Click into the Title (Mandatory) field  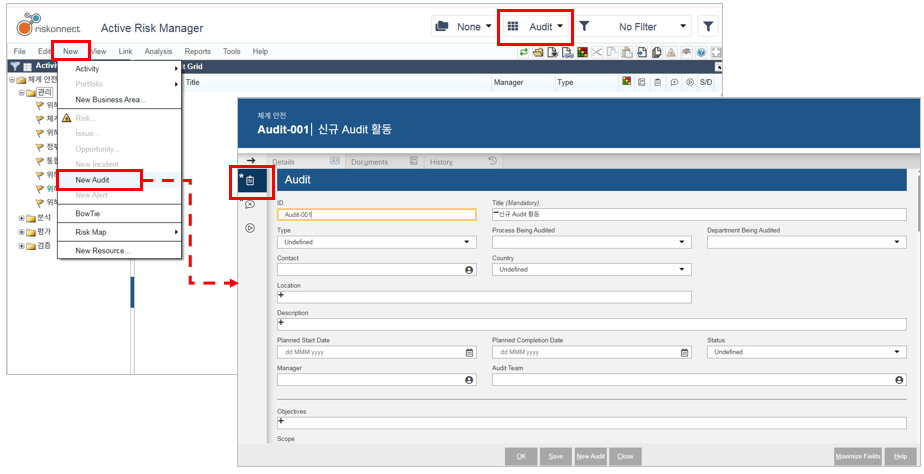click(699, 215)
